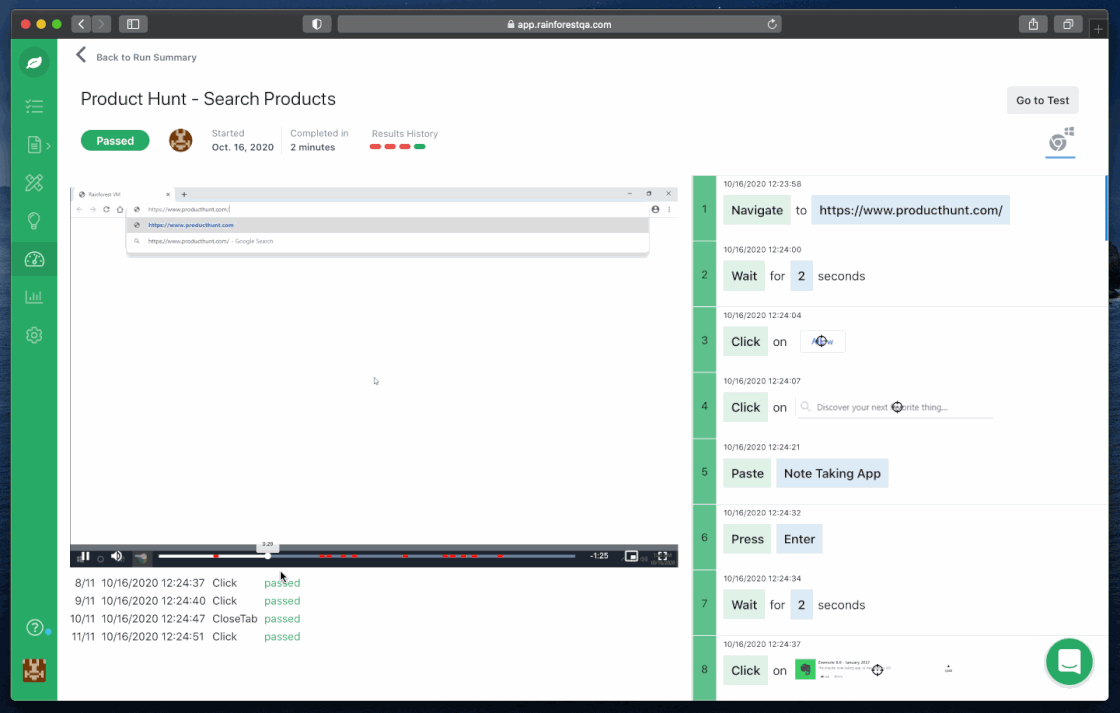Image resolution: width=1120 pixels, height=713 pixels.
Task: Select step 2 Wait for 2 seconds
Action: tap(900, 274)
